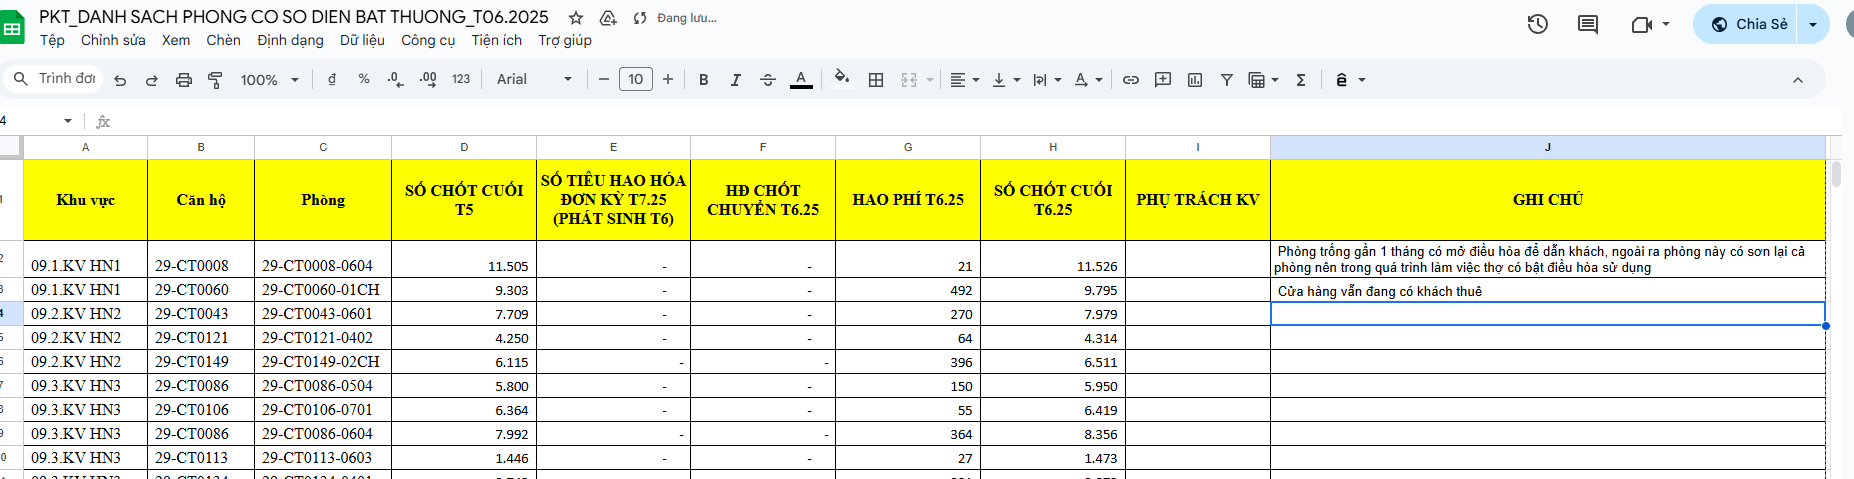Open the Arial font dropdown
Image resolution: width=1854 pixels, height=479 pixels.
[x=534, y=79]
